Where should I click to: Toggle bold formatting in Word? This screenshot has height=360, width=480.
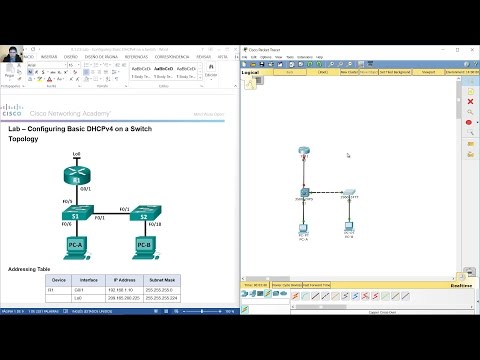click(30, 72)
